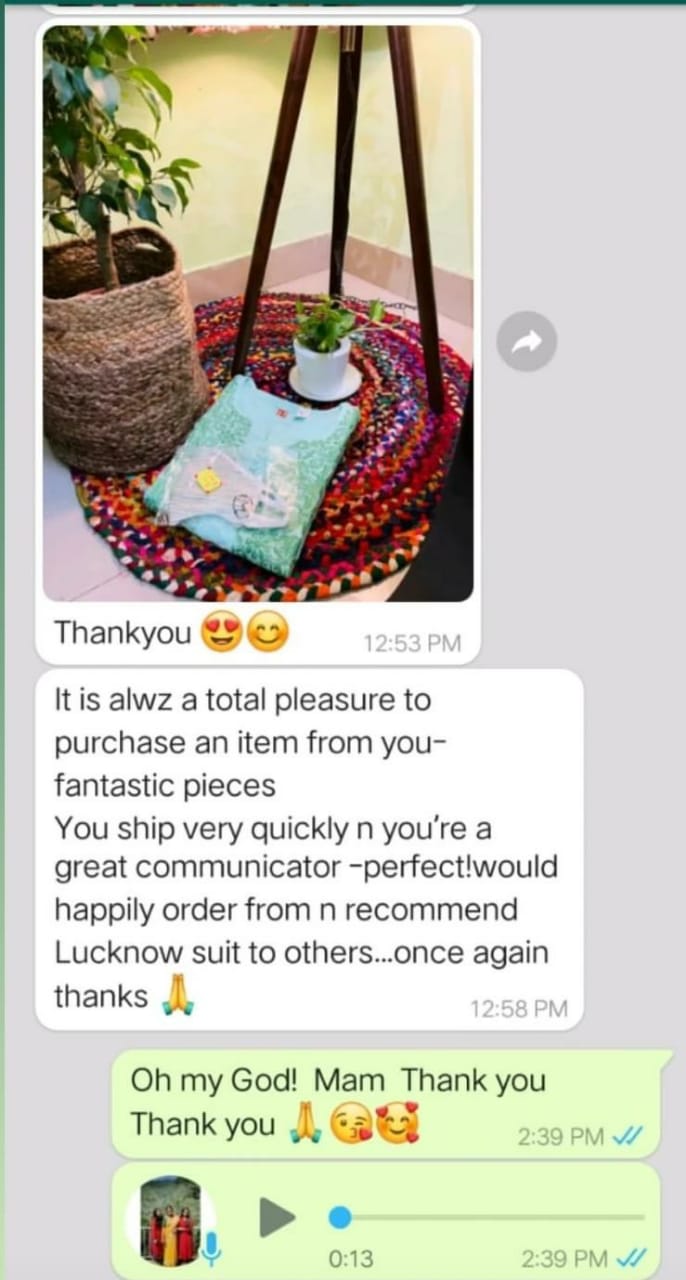Click the folded hands emoji after 'thanks'
686x1280 pixels.
tap(177, 996)
